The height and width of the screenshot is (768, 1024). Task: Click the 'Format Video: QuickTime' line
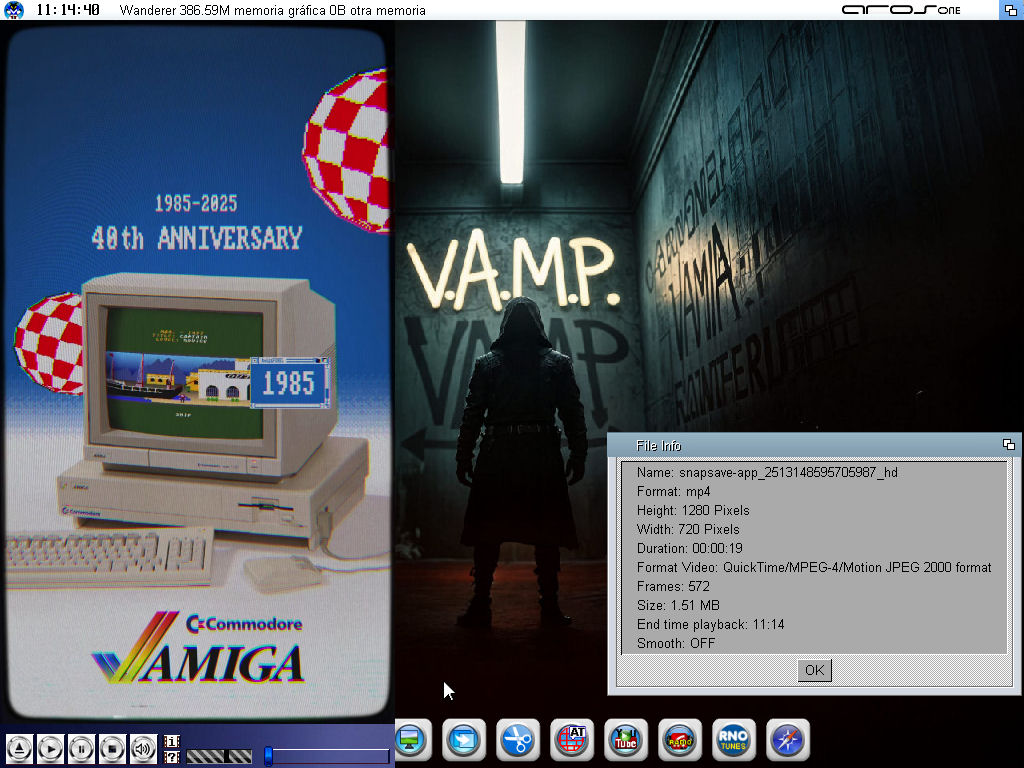[x=814, y=567]
